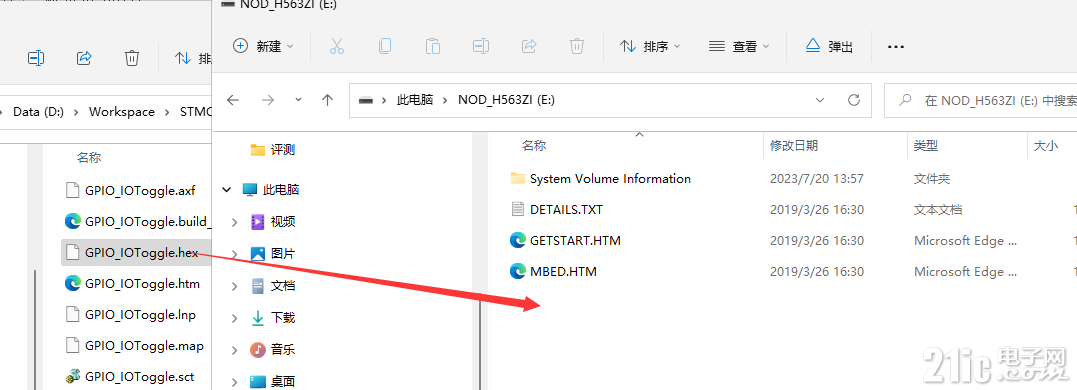Select GPIO_IOToggle.sct in back window
Viewport: 1077px width, 390px height.
pyautogui.click(x=139, y=377)
